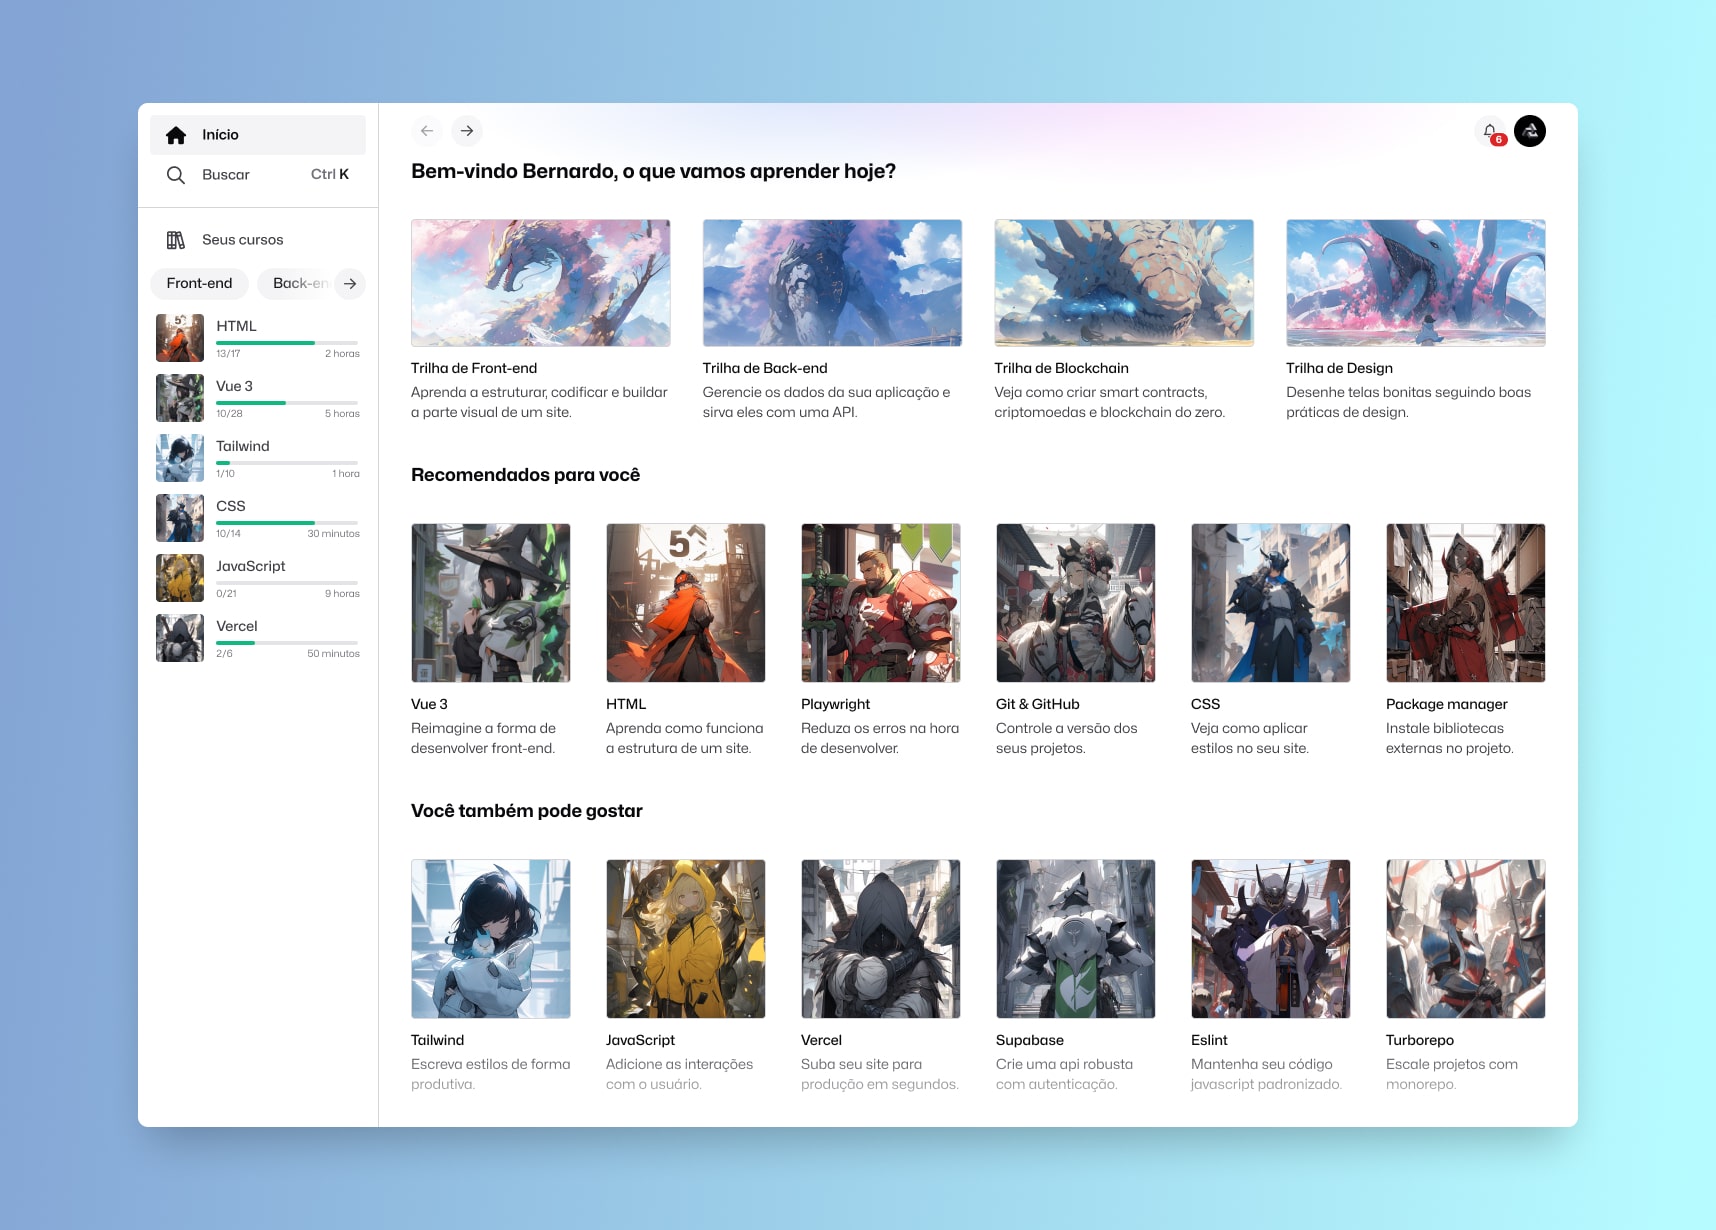Click the 'Recomendados para você' heading
Screen dimensions: 1716x1230
point(526,475)
